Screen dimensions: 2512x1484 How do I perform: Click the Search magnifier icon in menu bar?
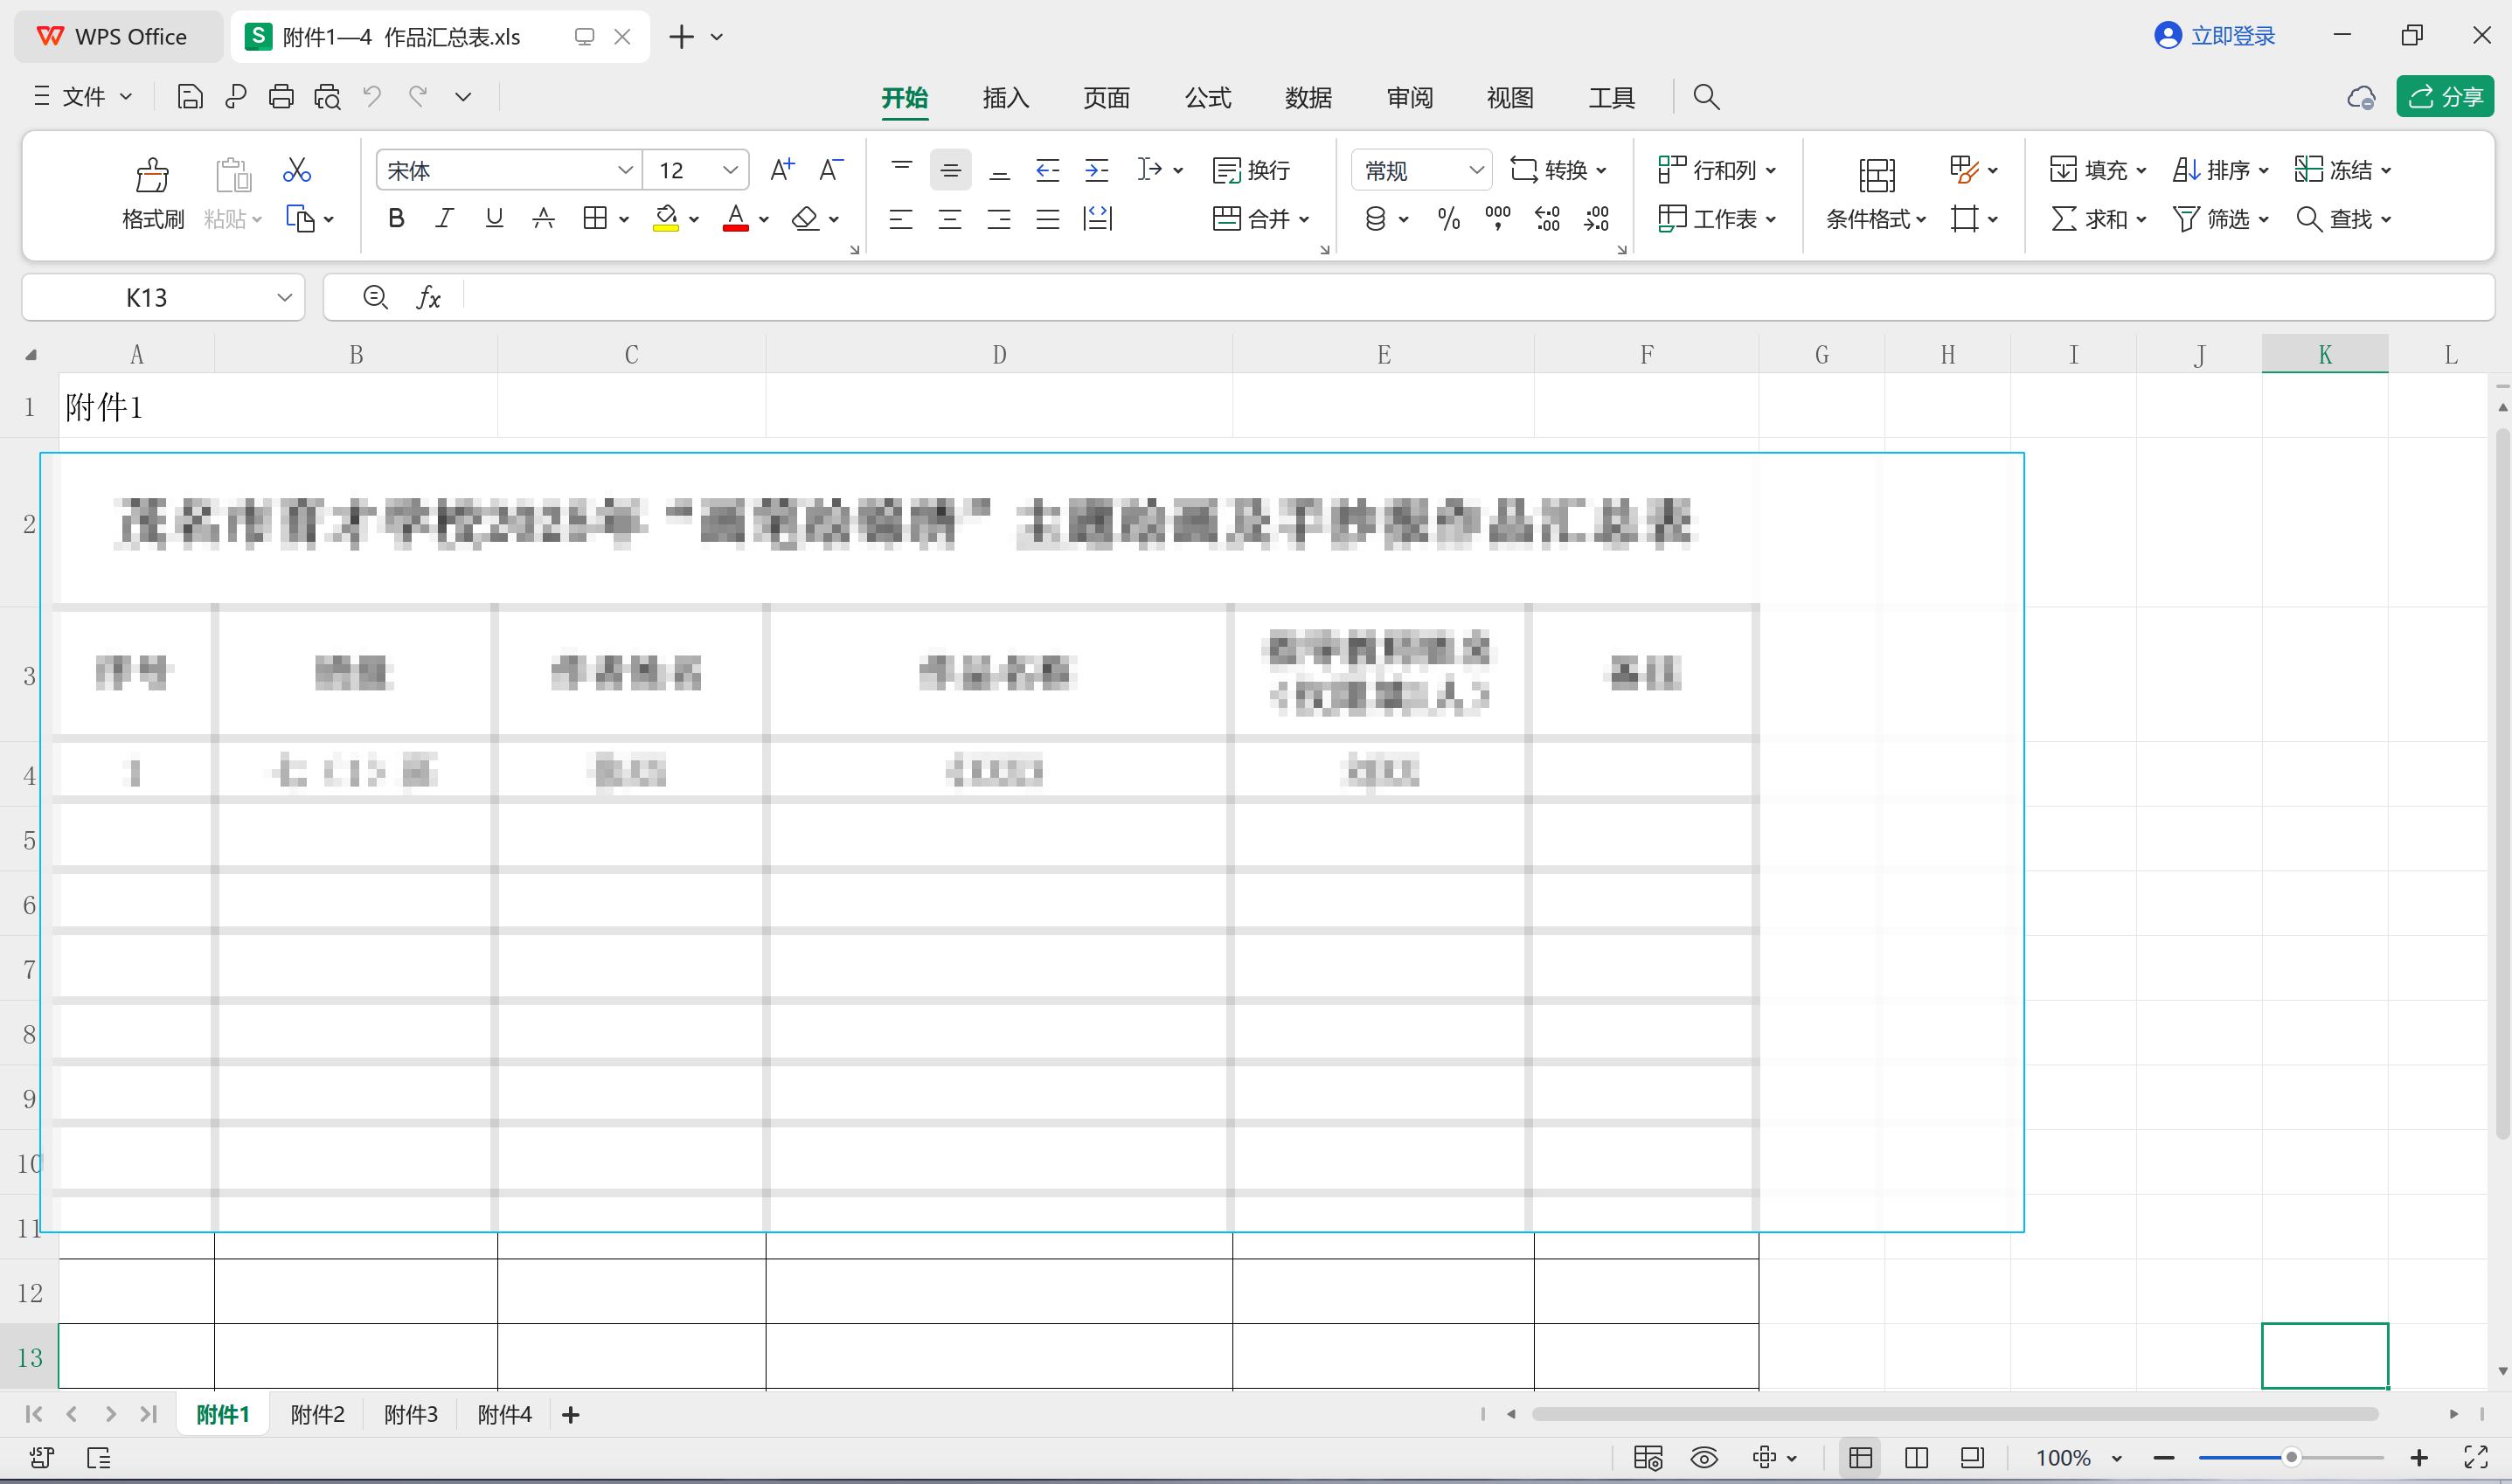pos(1706,97)
